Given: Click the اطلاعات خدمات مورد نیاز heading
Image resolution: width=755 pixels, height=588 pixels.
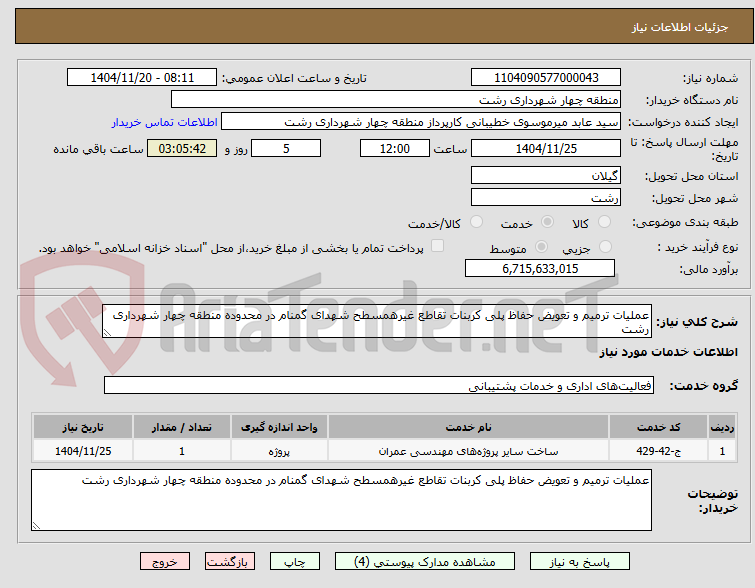Looking at the screenshot, I should click(x=668, y=352).
